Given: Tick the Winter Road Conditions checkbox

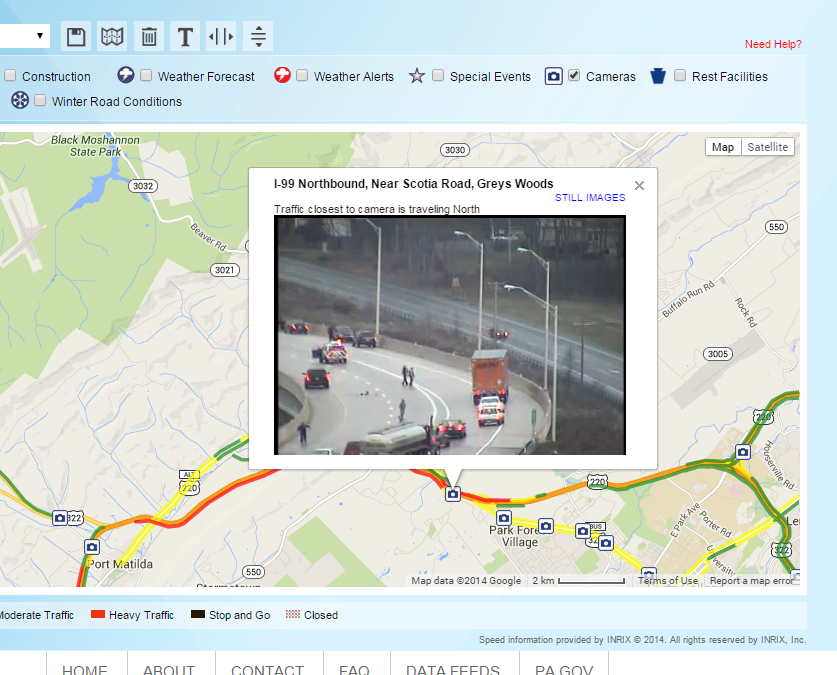Looking at the screenshot, I should click(40, 100).
